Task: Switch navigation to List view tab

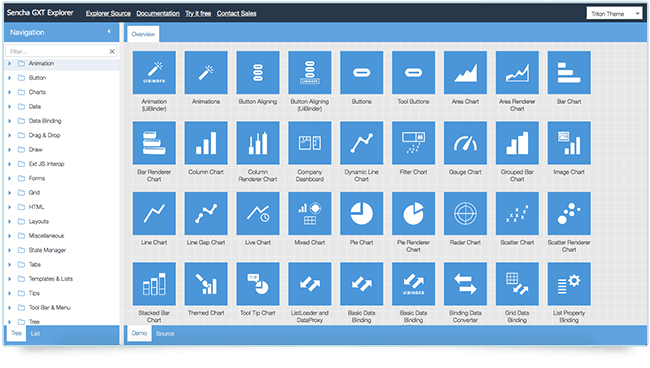Action: (35, 333)
